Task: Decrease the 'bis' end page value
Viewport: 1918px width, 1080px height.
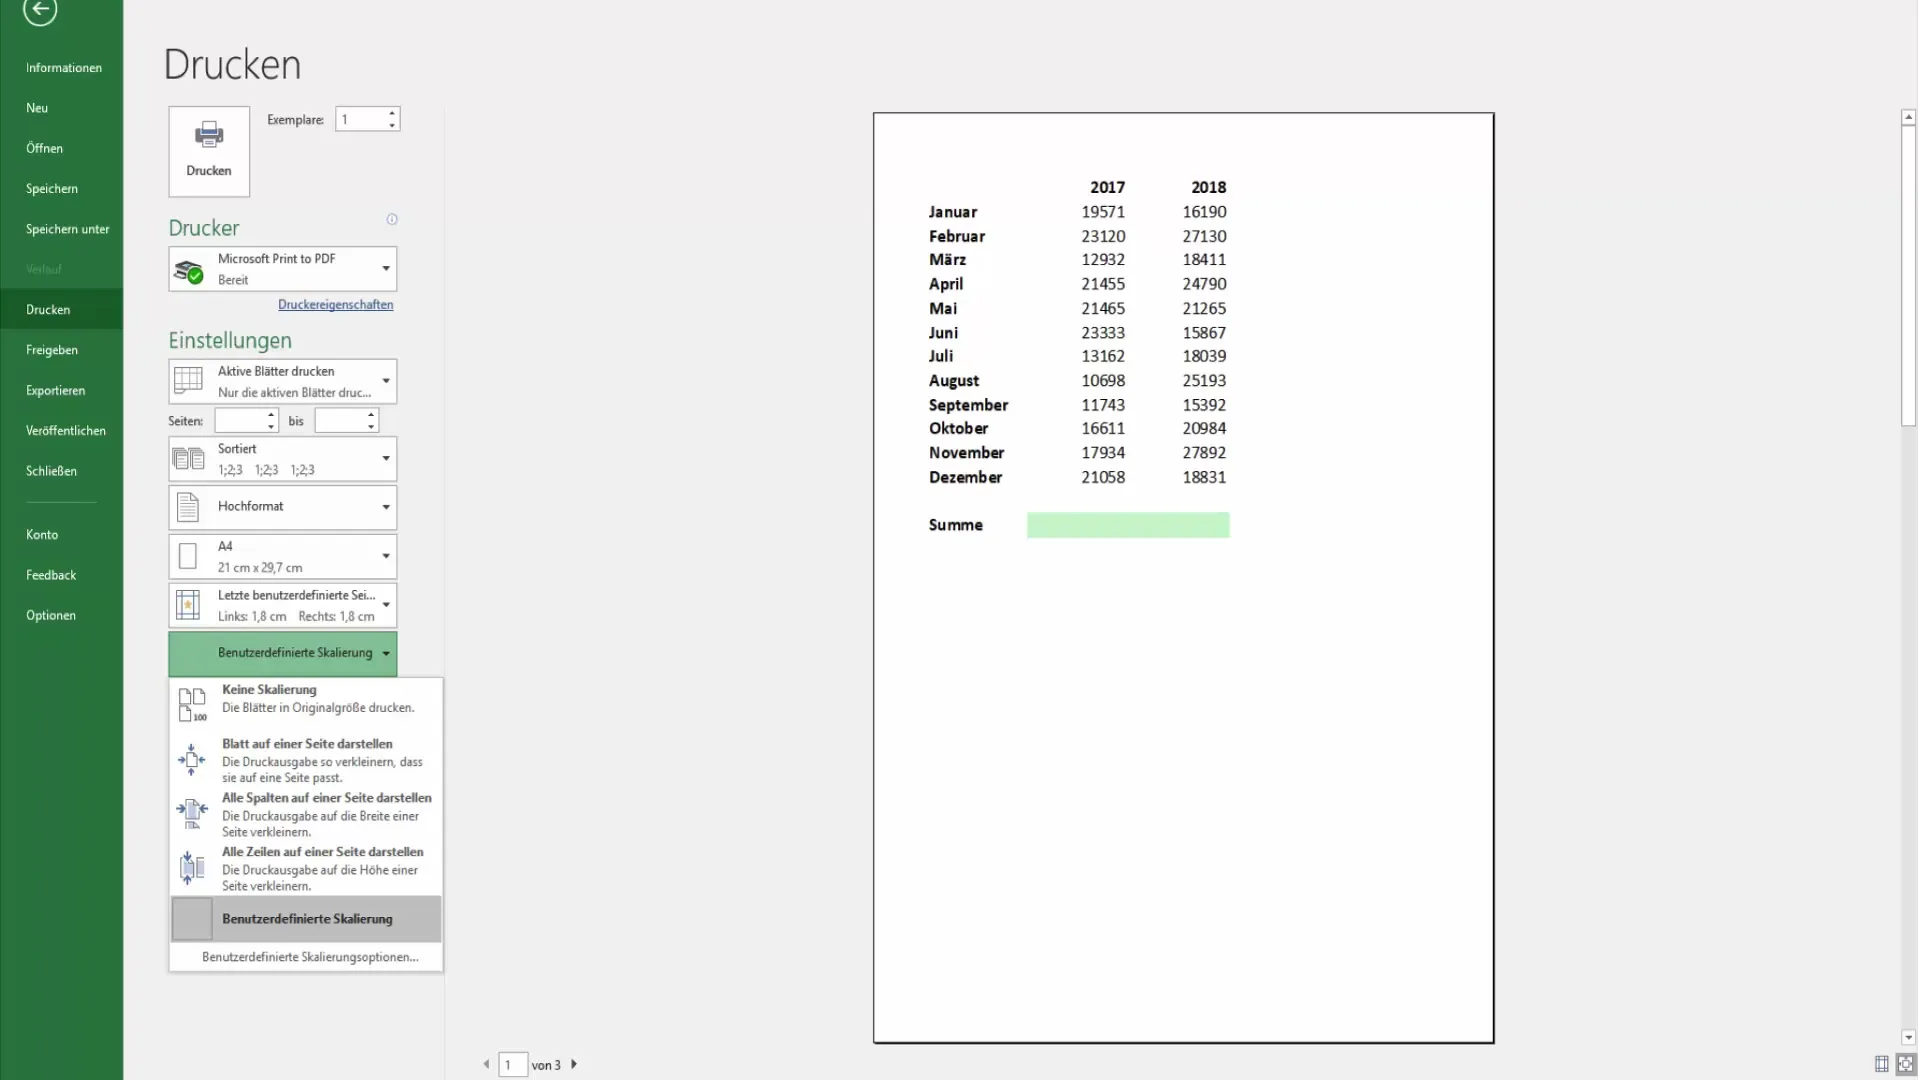Action: pos(371,427)
